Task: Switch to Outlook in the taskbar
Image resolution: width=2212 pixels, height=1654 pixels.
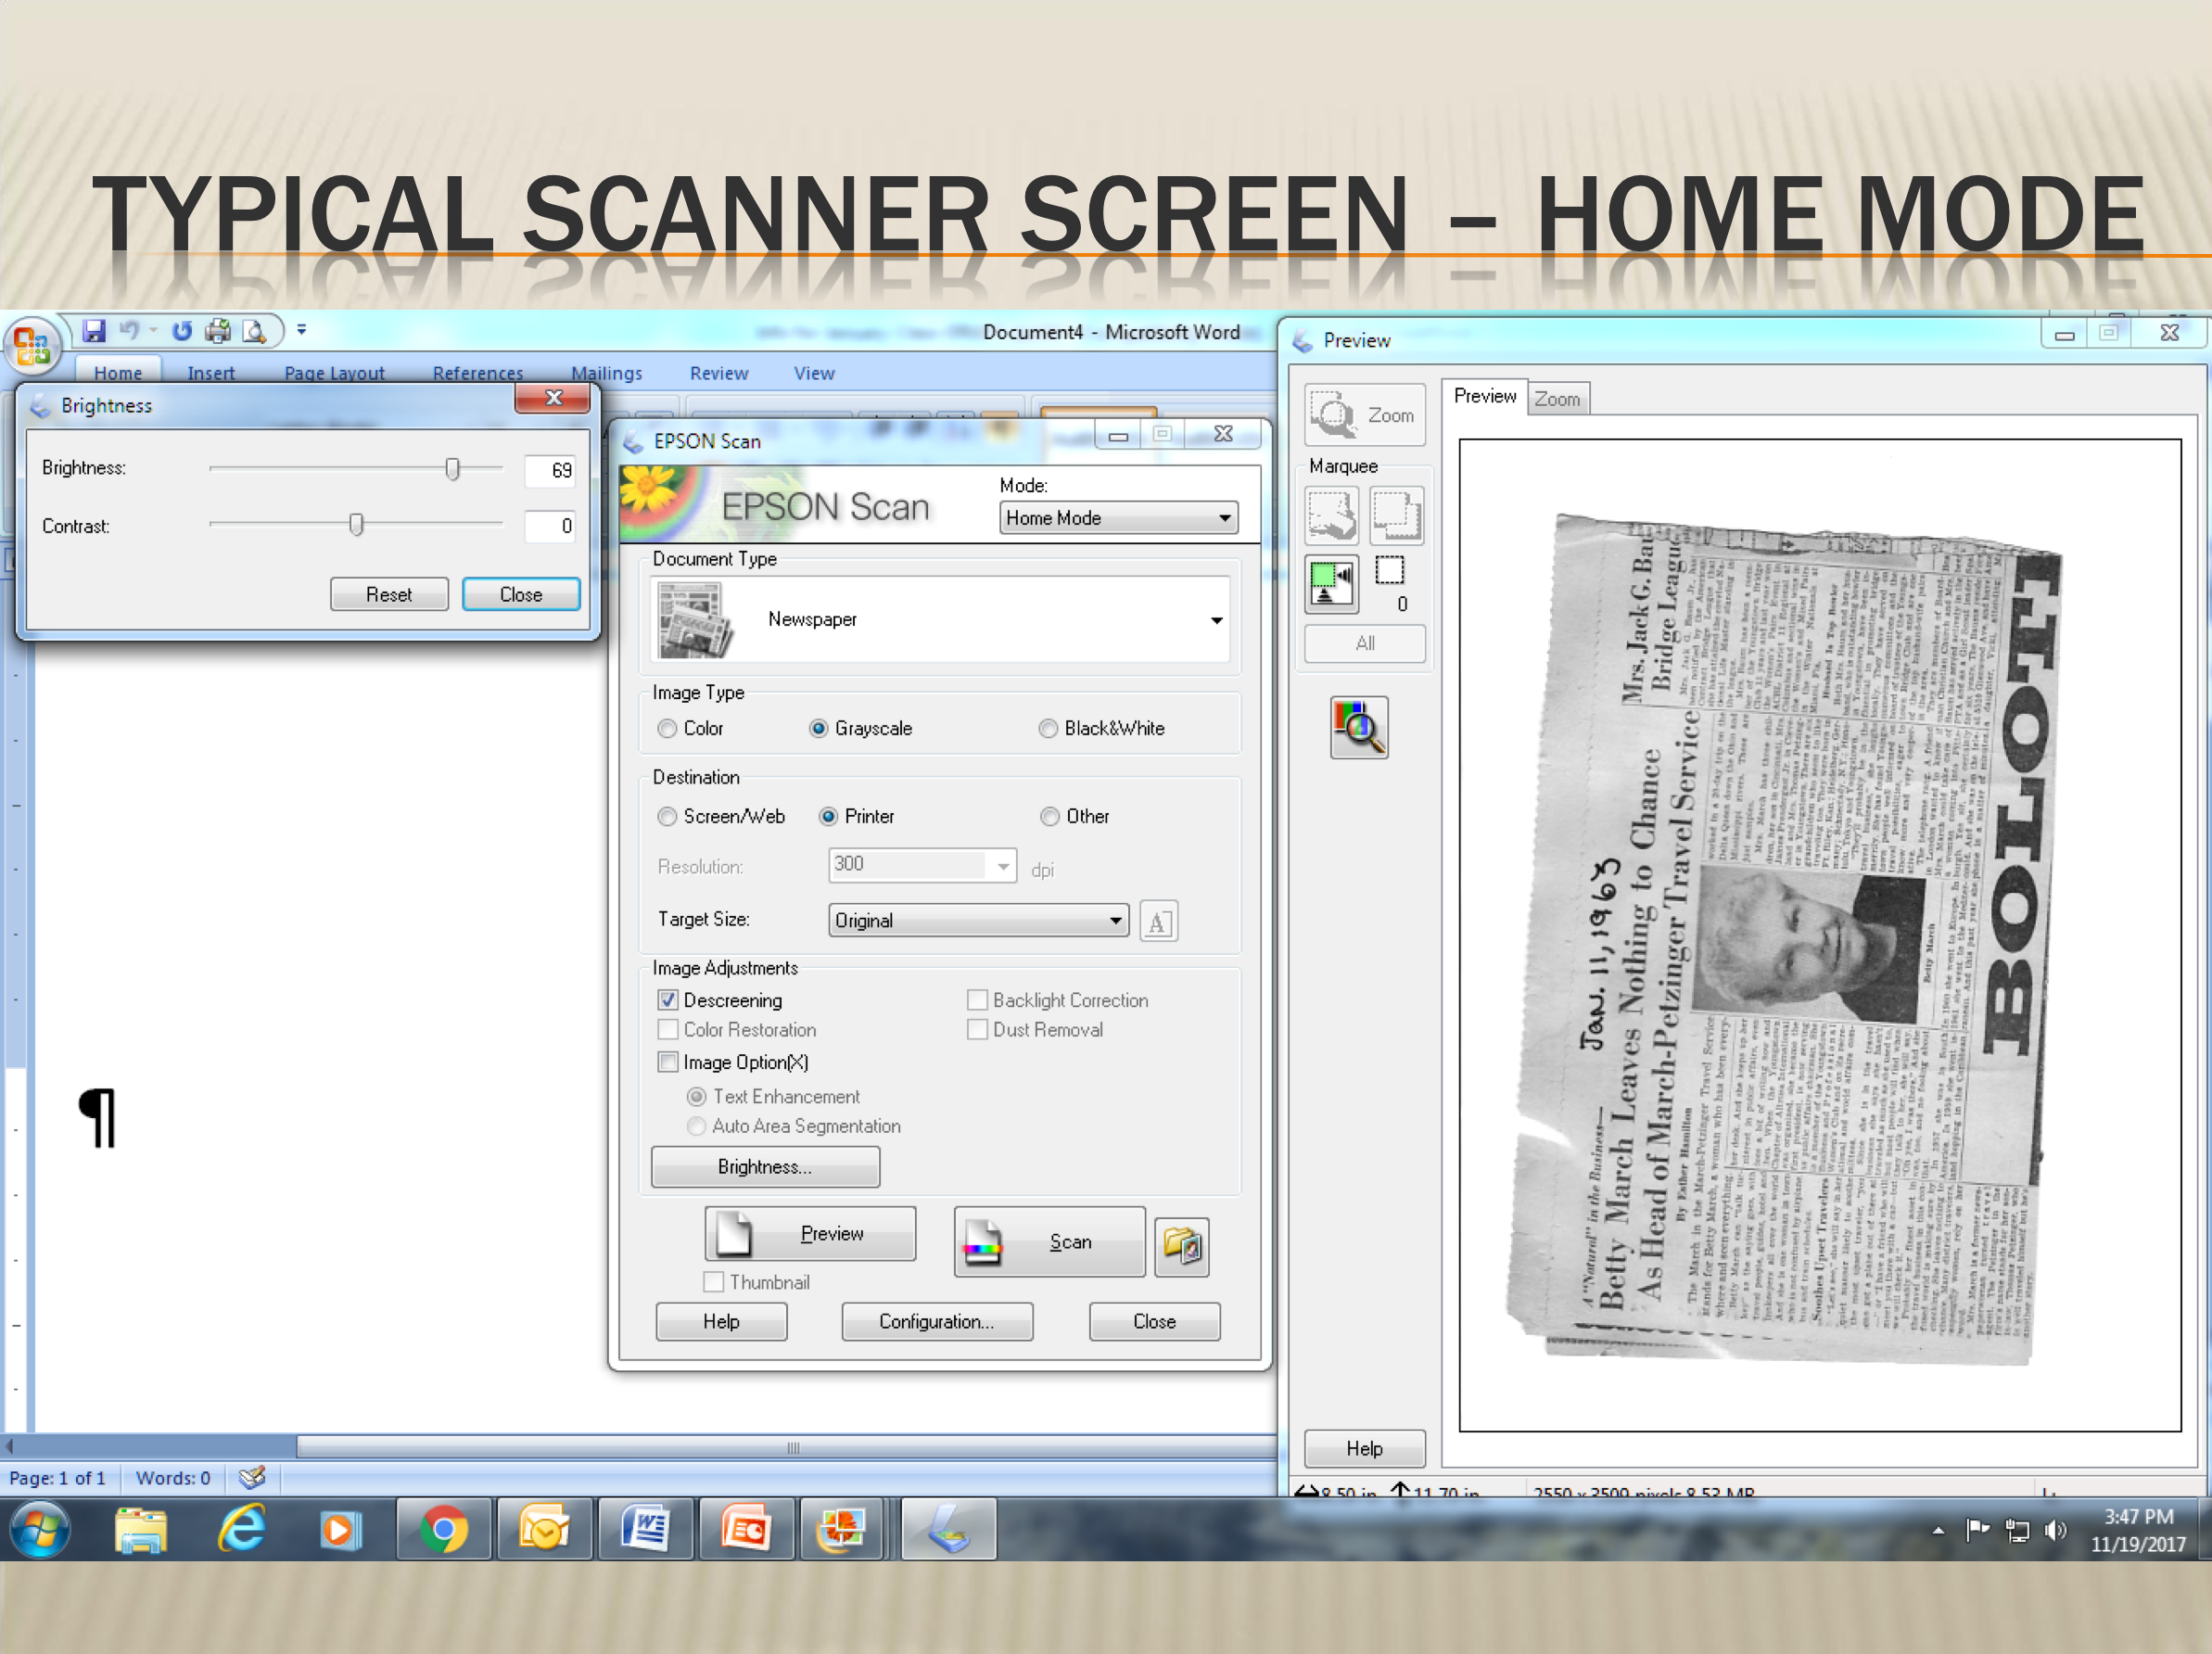Action: [x=545, y=1530]
